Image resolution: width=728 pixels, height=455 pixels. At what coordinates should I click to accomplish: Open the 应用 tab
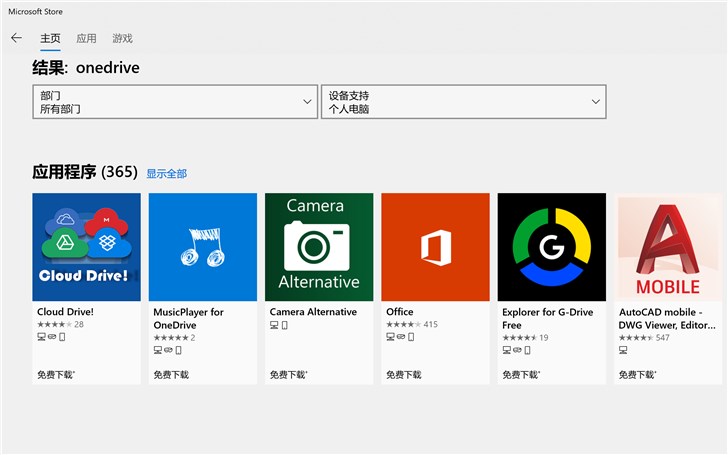coord(86,38)
